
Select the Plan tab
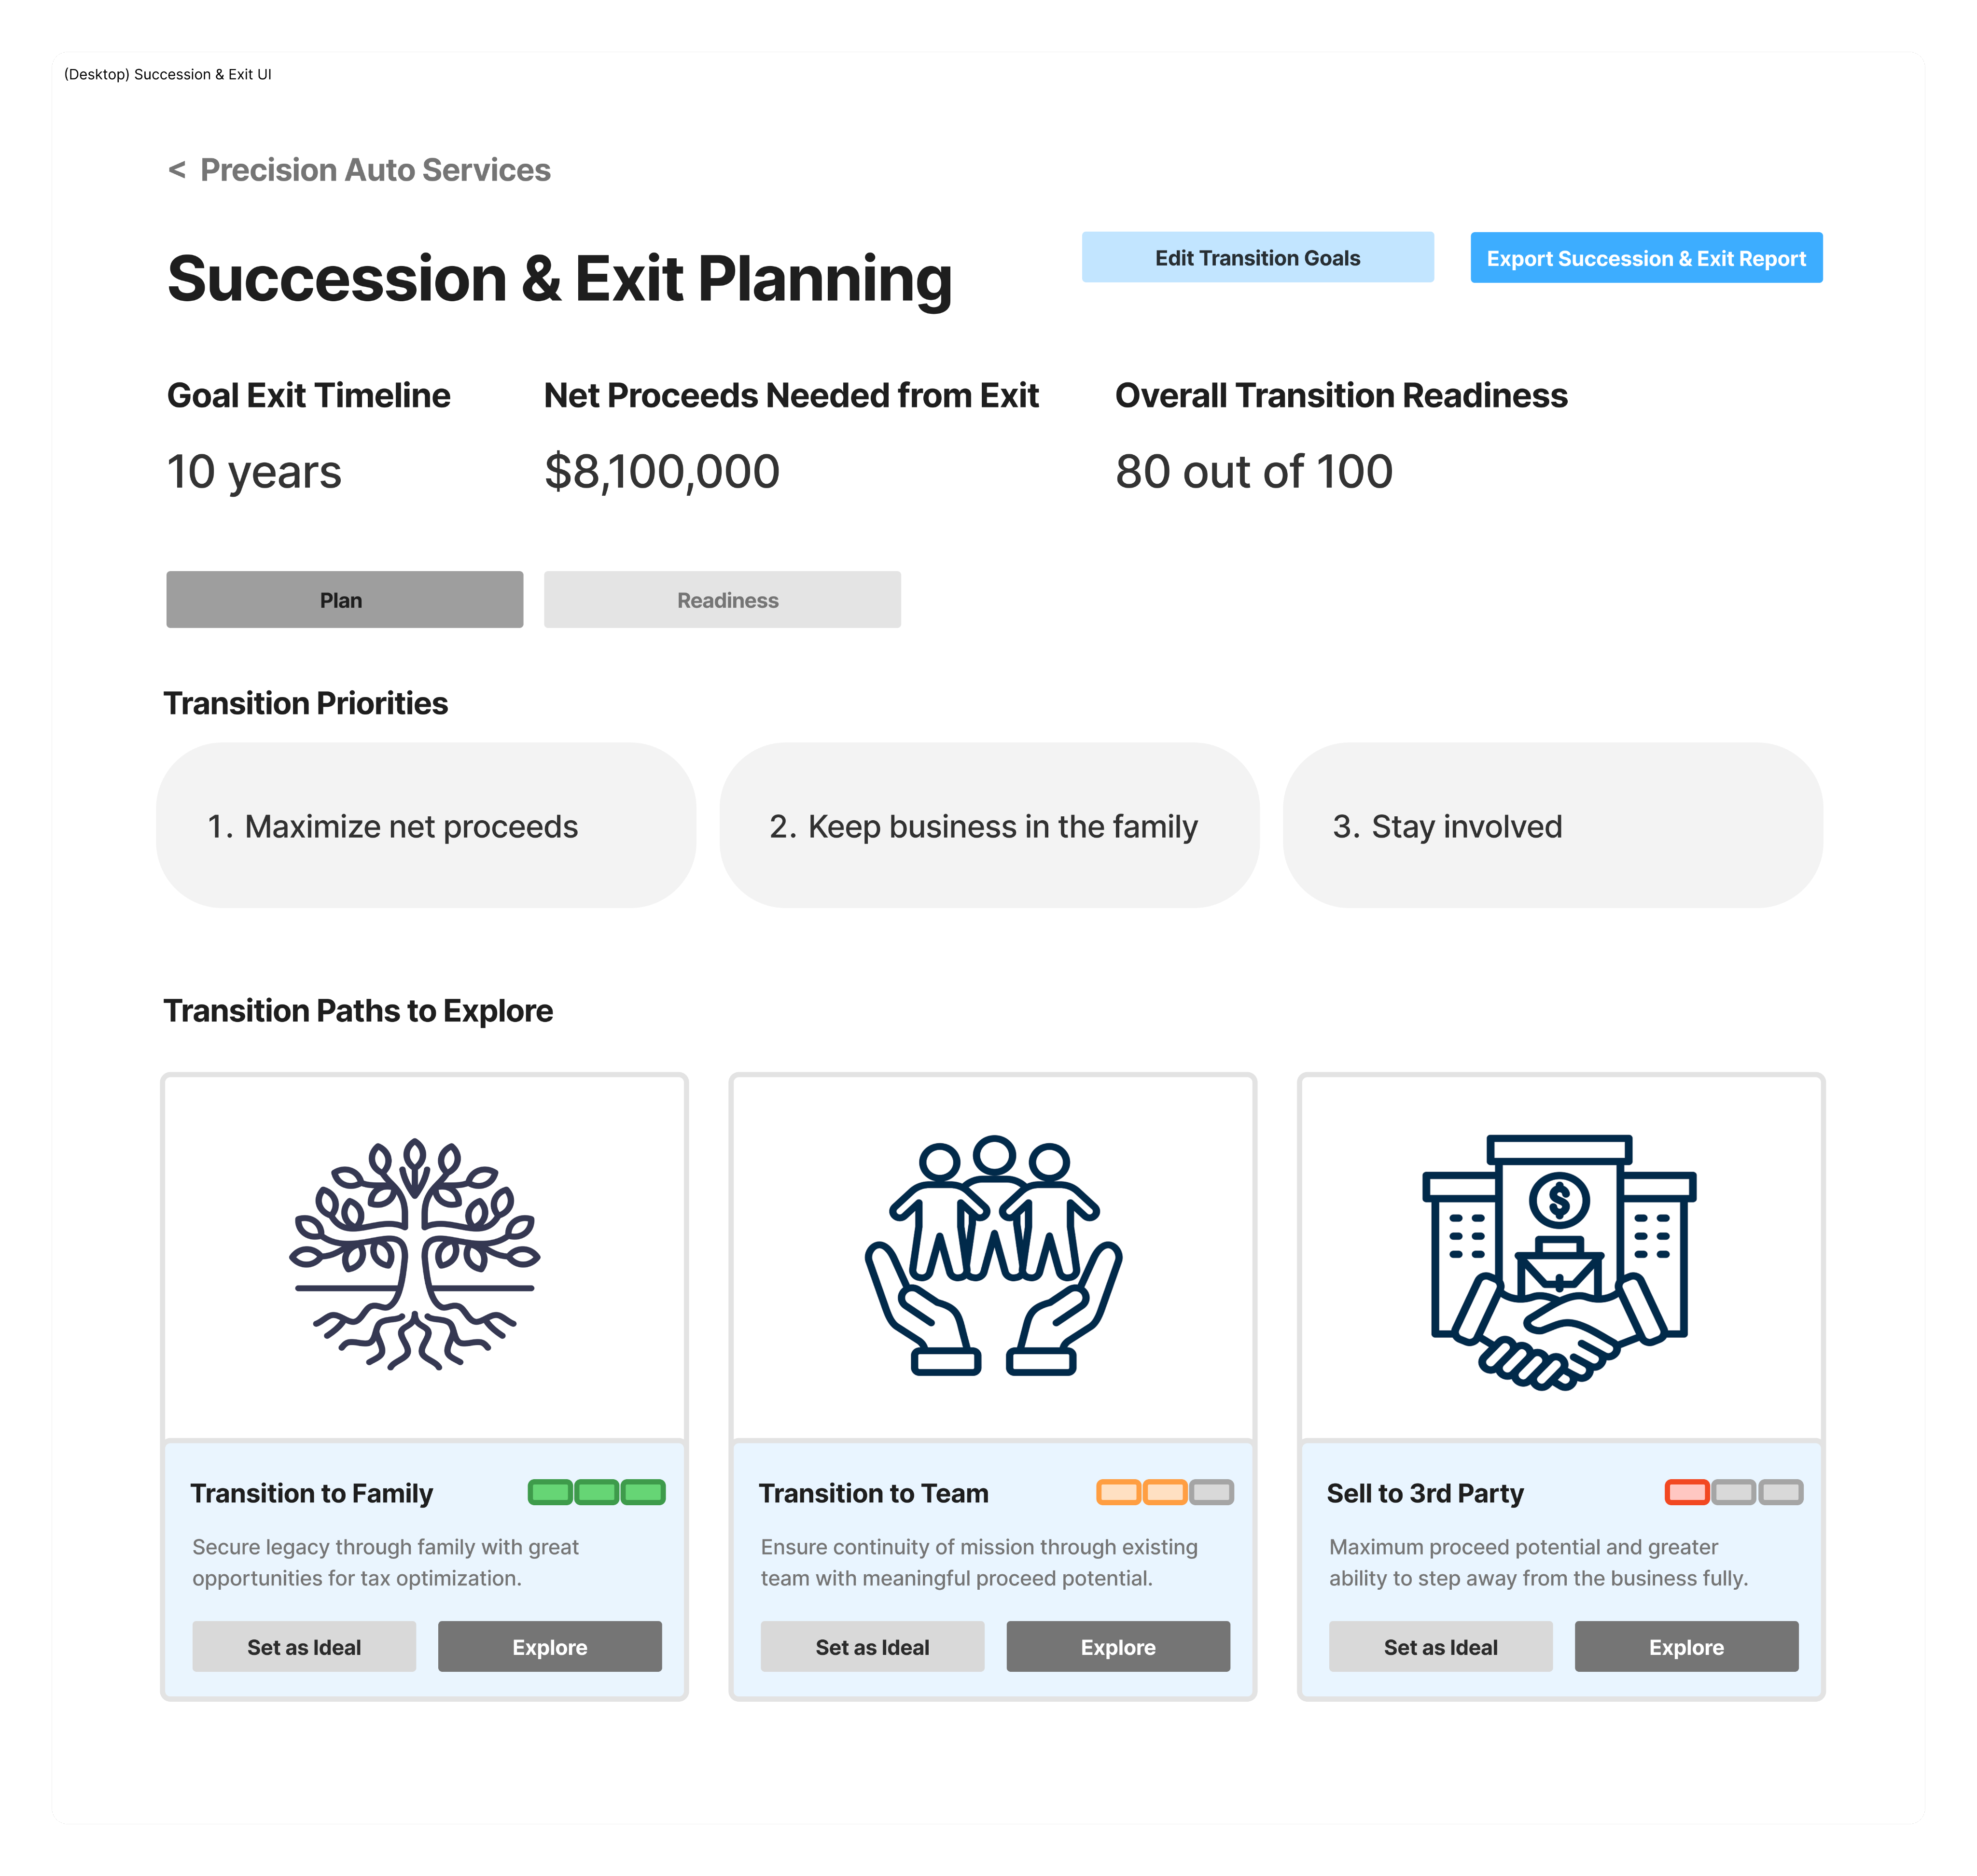pos(344,600)
